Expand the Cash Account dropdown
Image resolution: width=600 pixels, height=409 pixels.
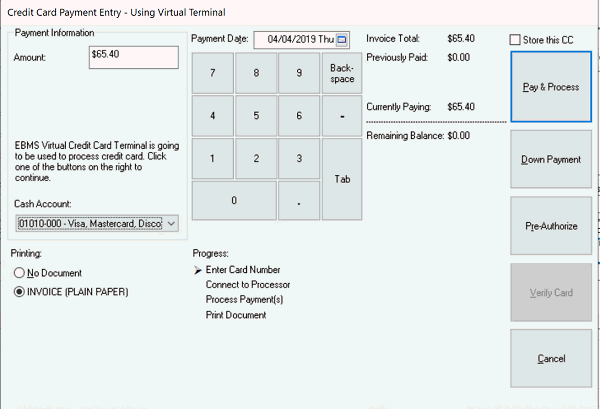pos(171,224)
